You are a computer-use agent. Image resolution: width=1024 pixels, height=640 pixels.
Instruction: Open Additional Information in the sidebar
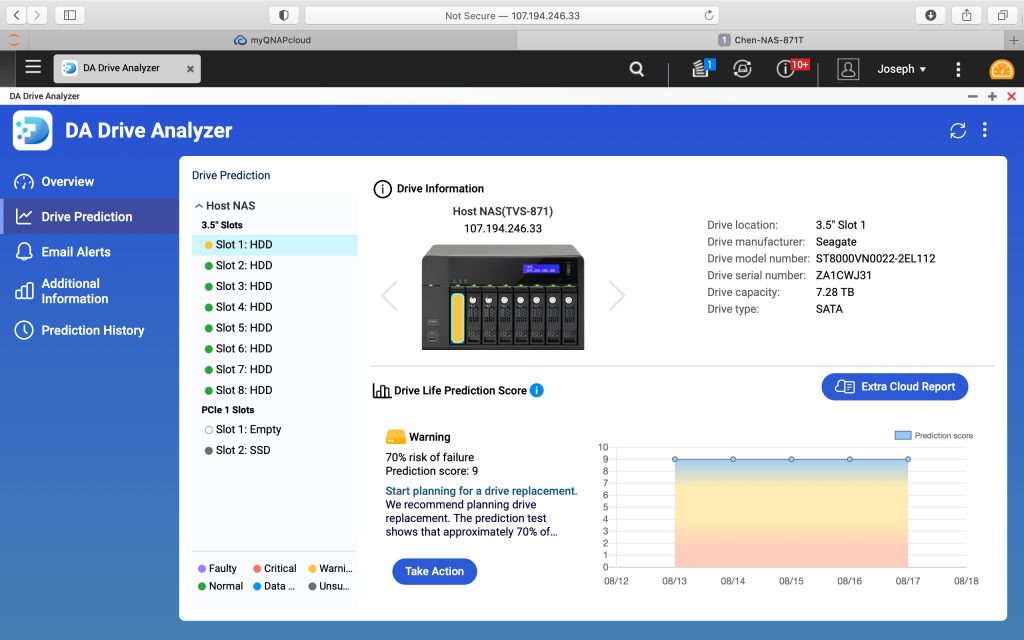(x=89, y=291)
